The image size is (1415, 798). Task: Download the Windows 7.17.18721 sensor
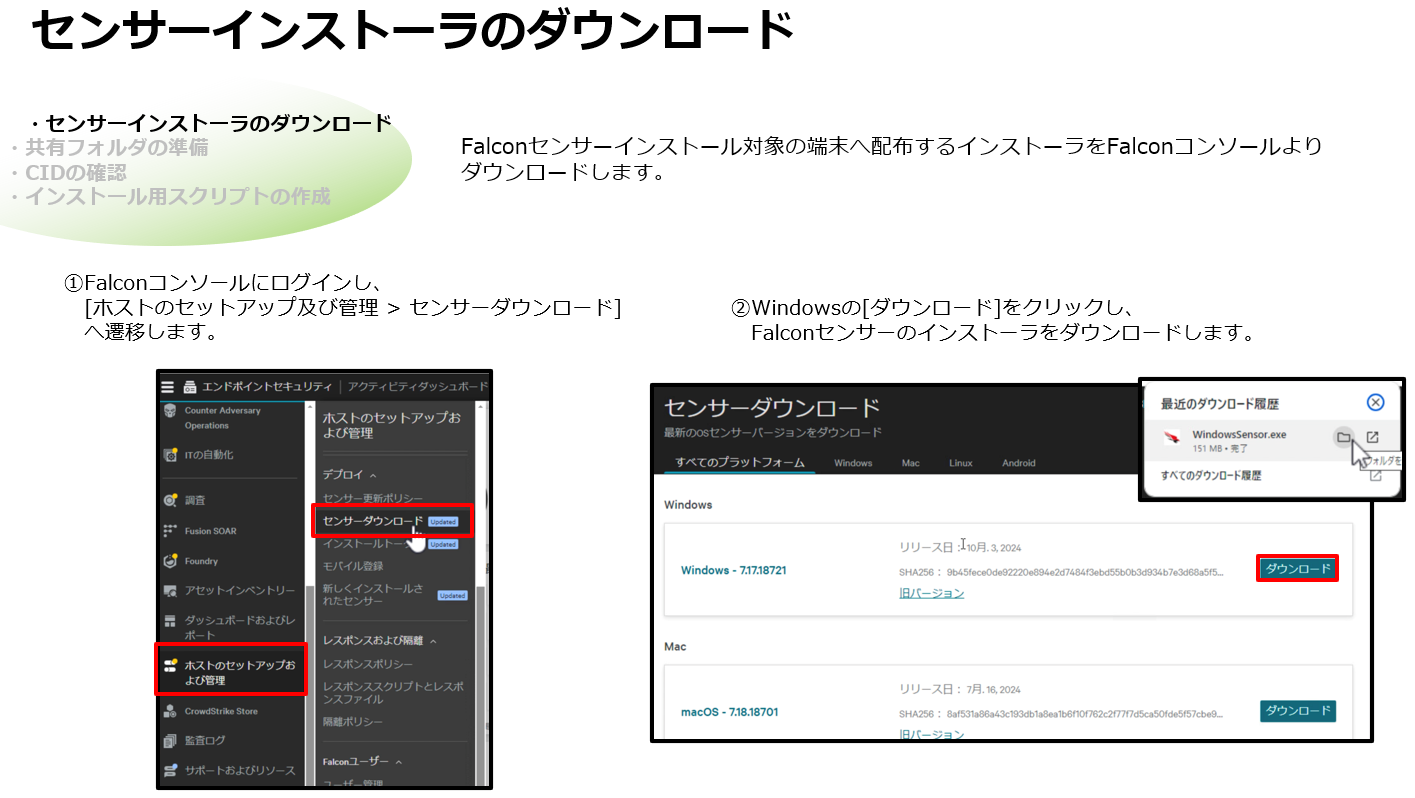1297,569
